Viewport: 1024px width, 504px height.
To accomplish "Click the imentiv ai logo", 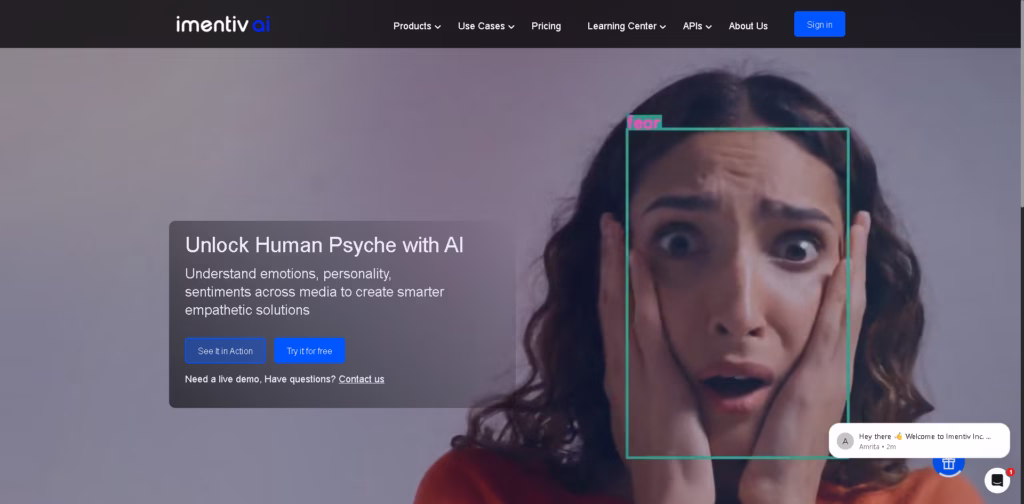I will click(x=223, y=24).
